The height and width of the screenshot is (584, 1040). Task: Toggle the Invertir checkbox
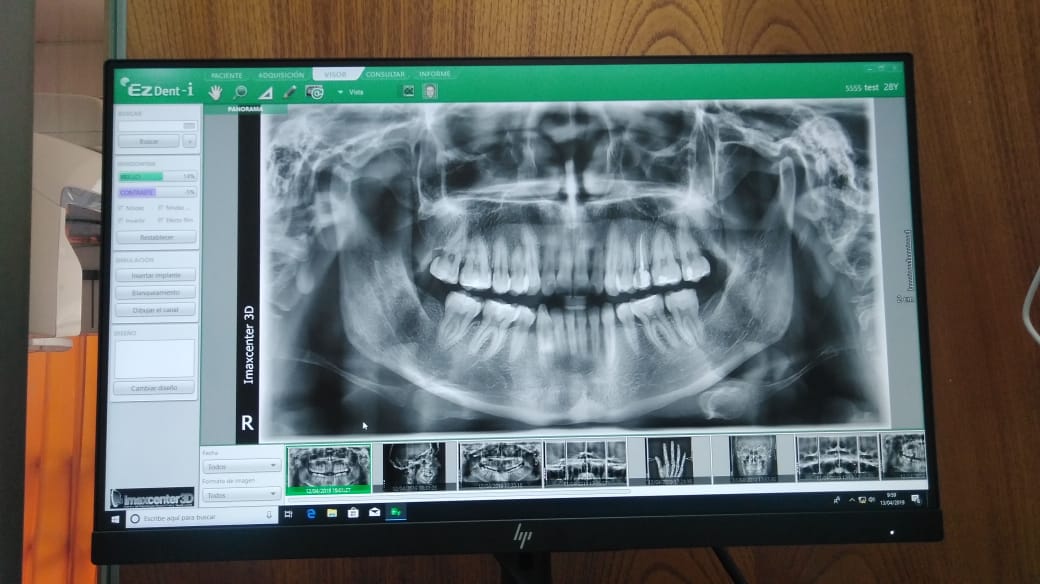point(121,219)
